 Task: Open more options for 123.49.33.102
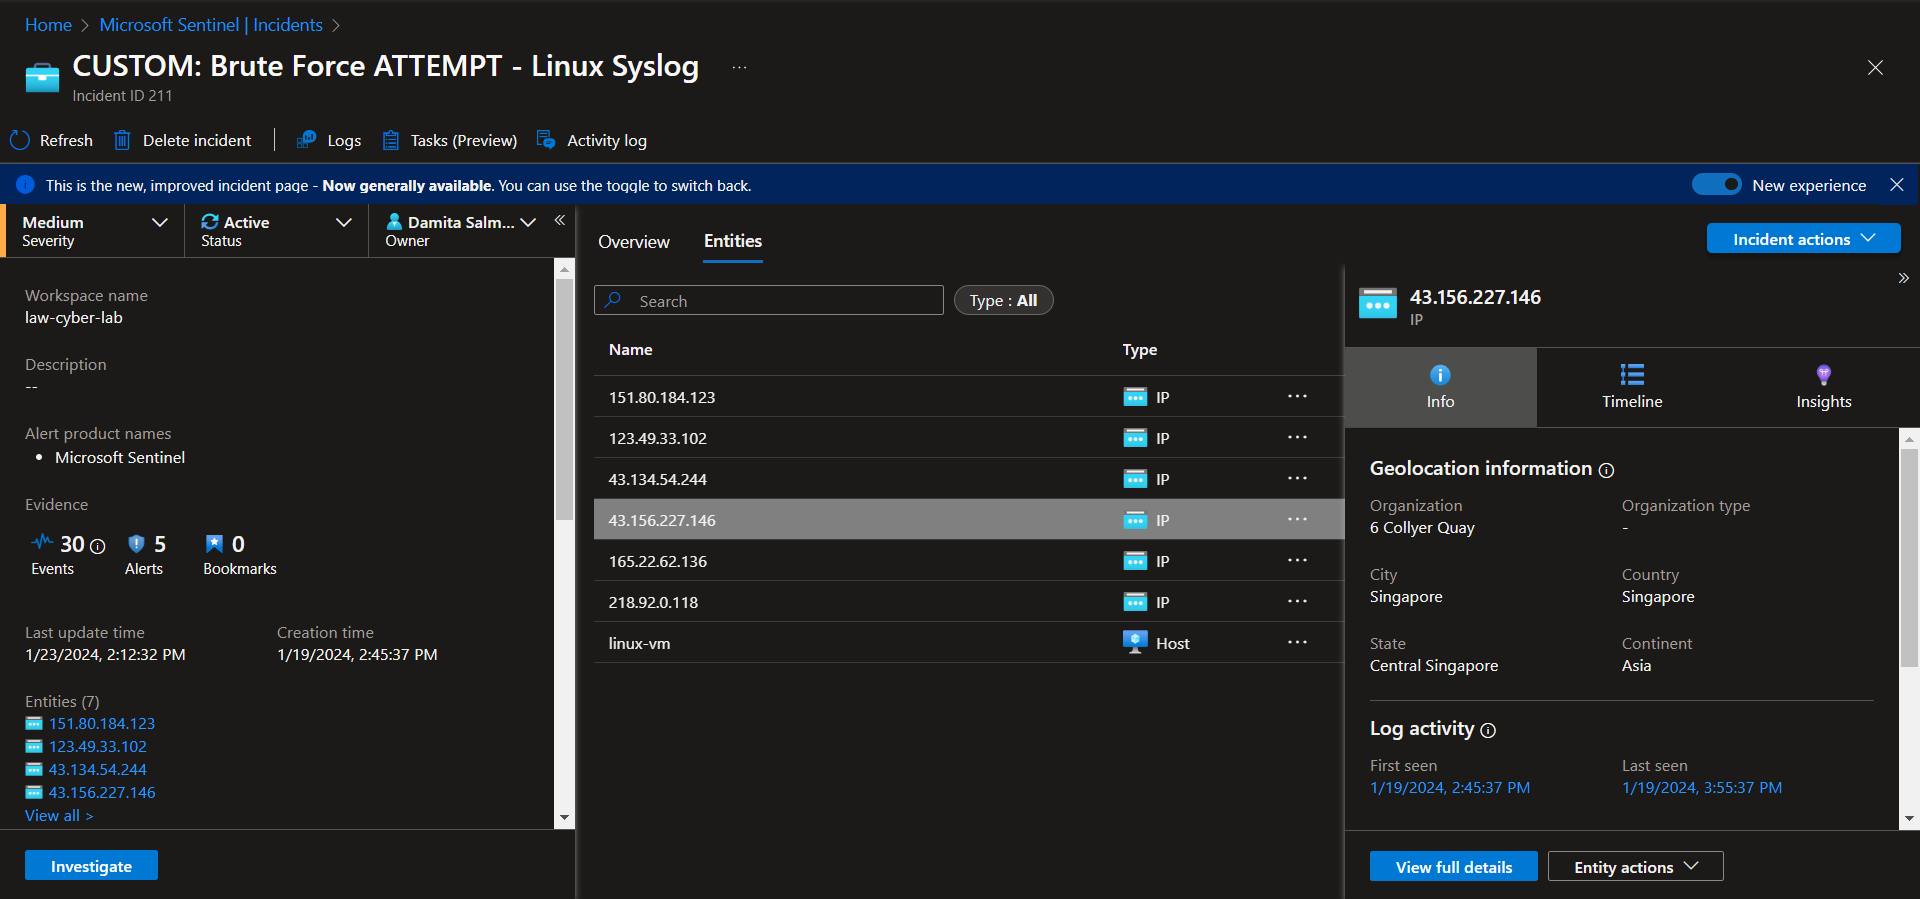point(1297,437)
